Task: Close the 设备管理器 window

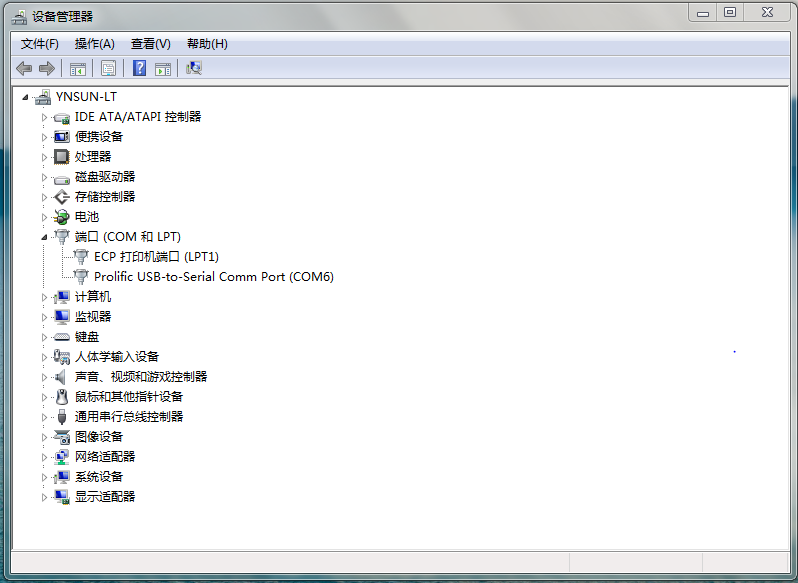Action: [x=767, y=12]
